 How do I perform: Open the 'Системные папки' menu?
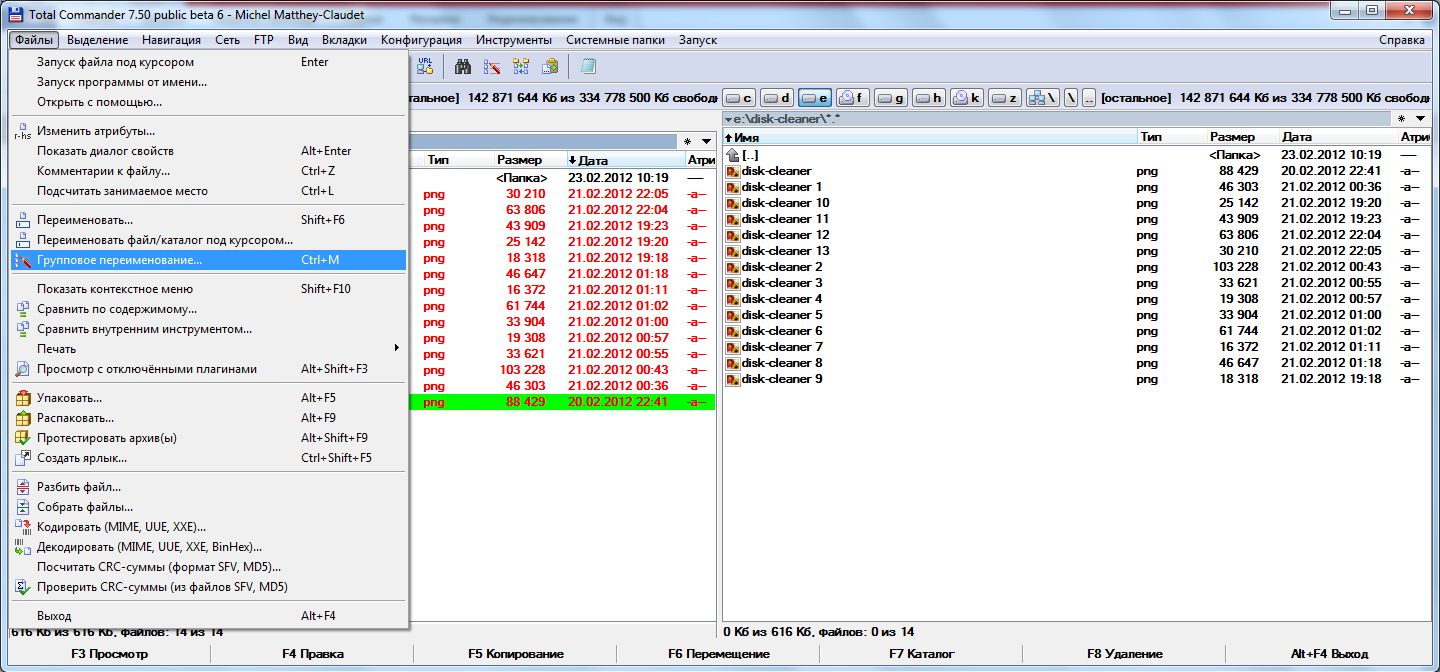615,40
